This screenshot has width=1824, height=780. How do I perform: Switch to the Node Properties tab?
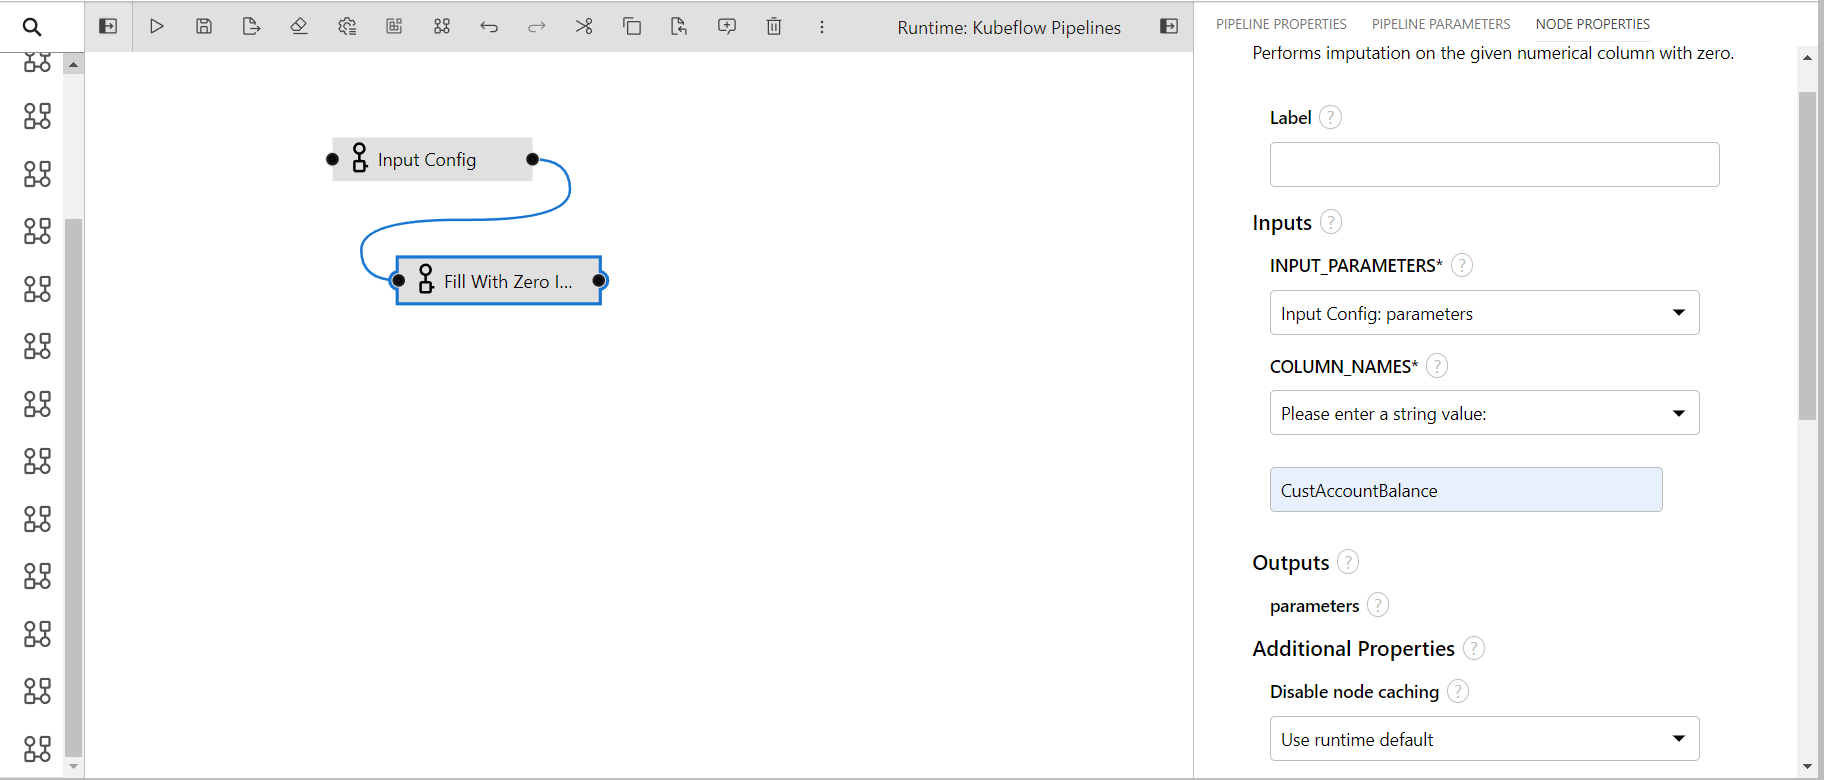(1593, 24)
